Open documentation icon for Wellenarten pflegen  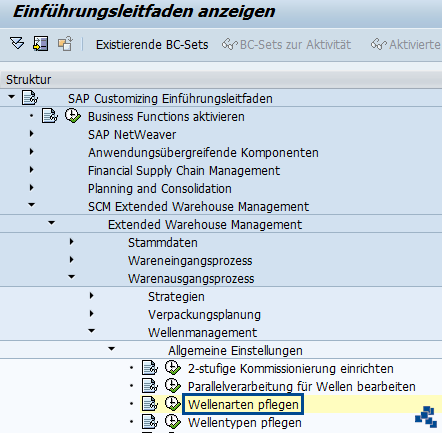pos(150,404)
